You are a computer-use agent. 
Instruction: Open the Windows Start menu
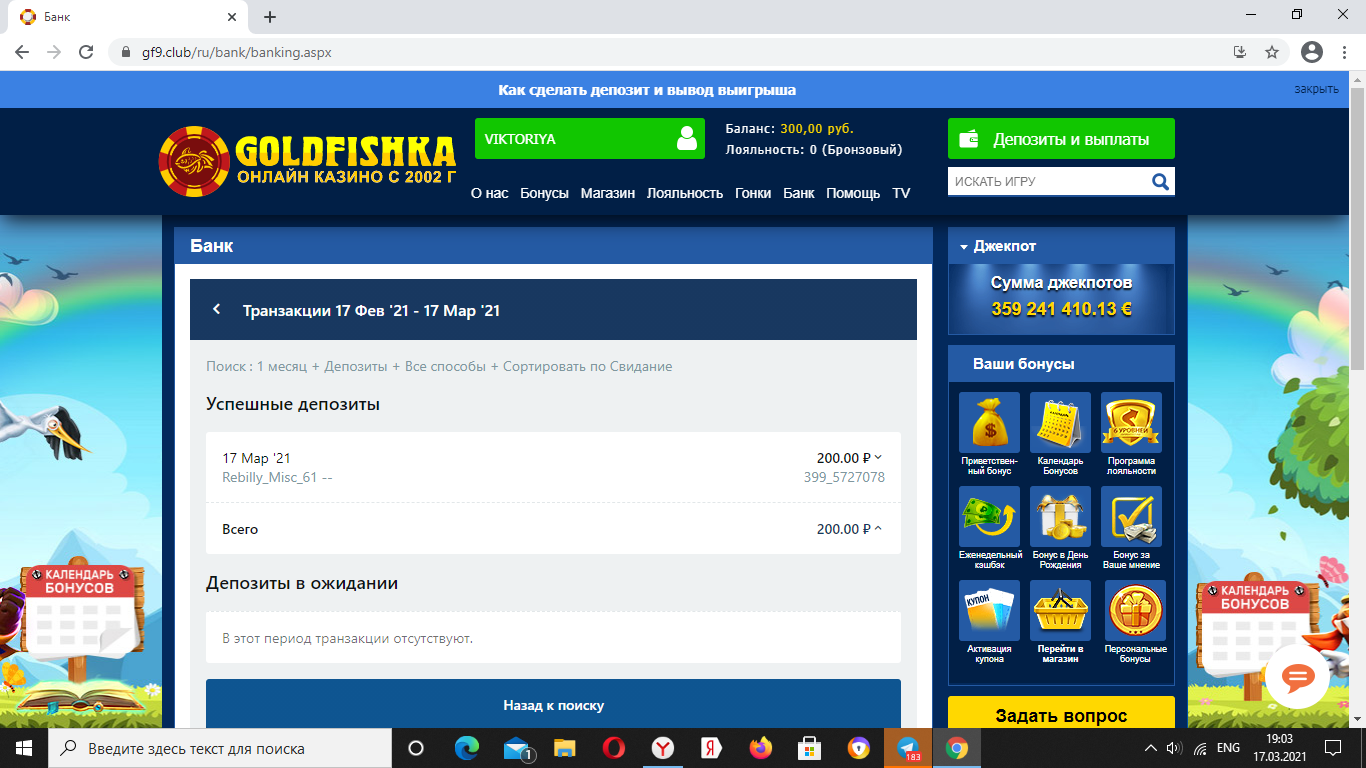[x=24, y=748]
